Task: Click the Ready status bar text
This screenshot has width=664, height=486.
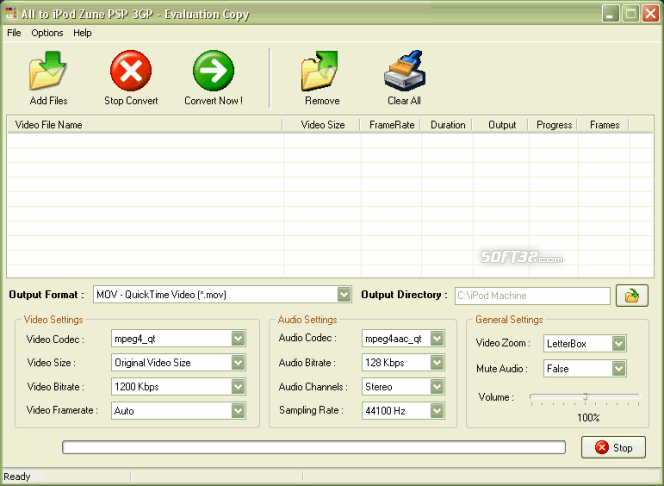Action: coord(17,477)
